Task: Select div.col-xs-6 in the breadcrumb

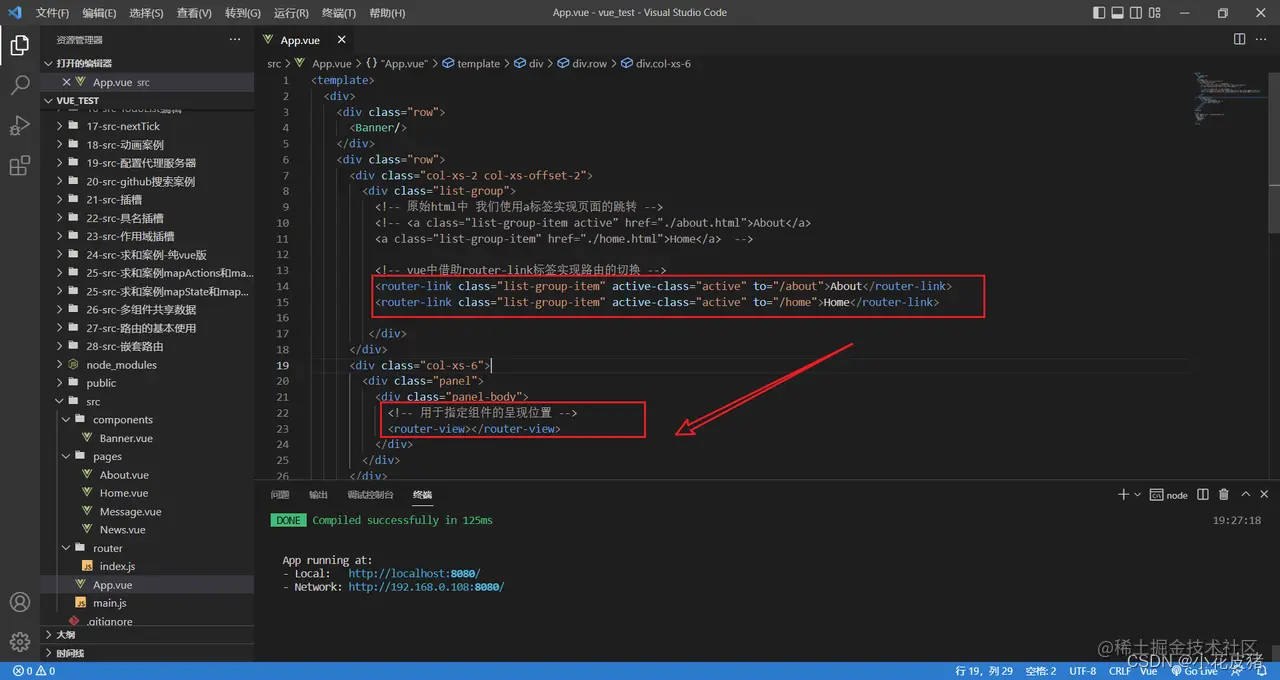Action: tap(655, 63)
